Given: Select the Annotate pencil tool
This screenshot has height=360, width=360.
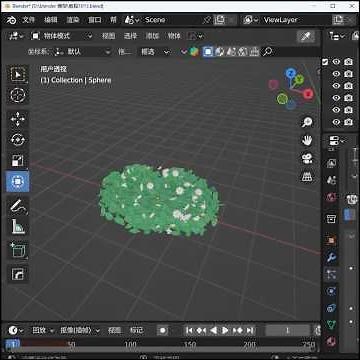Looking at the screenshot, I should [x=17, y=206].
